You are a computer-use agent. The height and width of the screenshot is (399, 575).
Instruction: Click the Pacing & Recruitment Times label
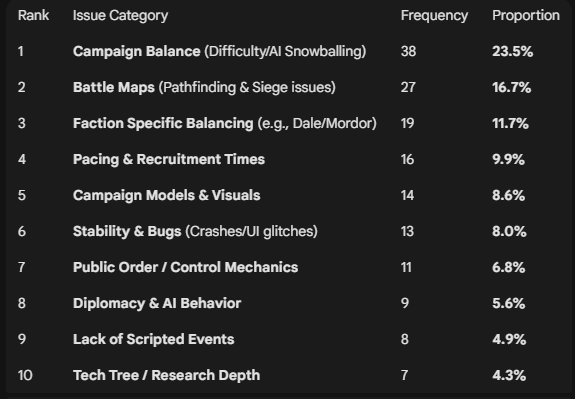(169, 160)
